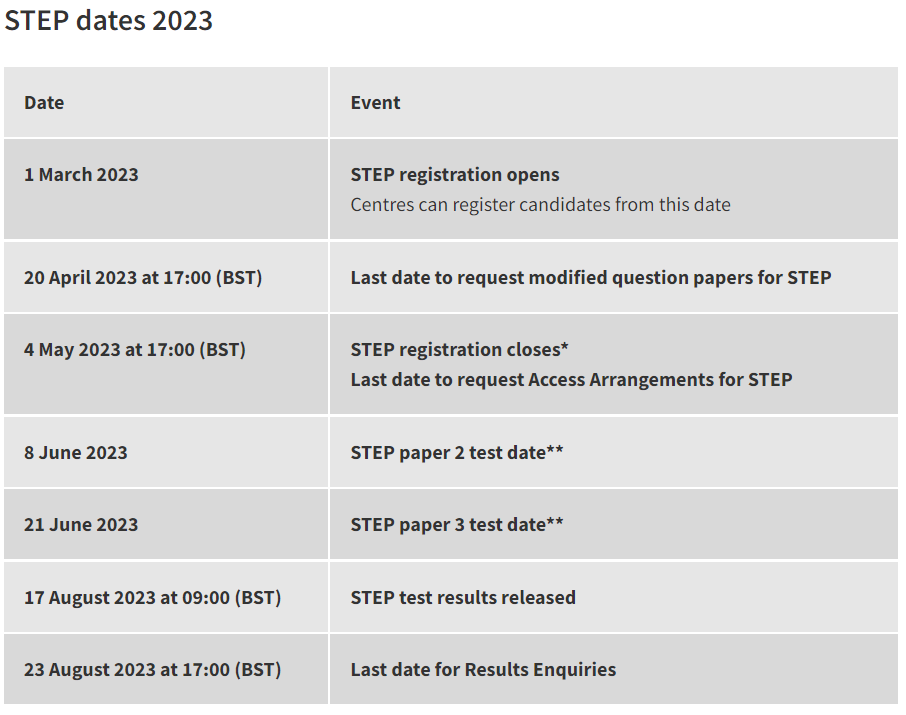Click the "STEP registration opens" text

(455, 175)
